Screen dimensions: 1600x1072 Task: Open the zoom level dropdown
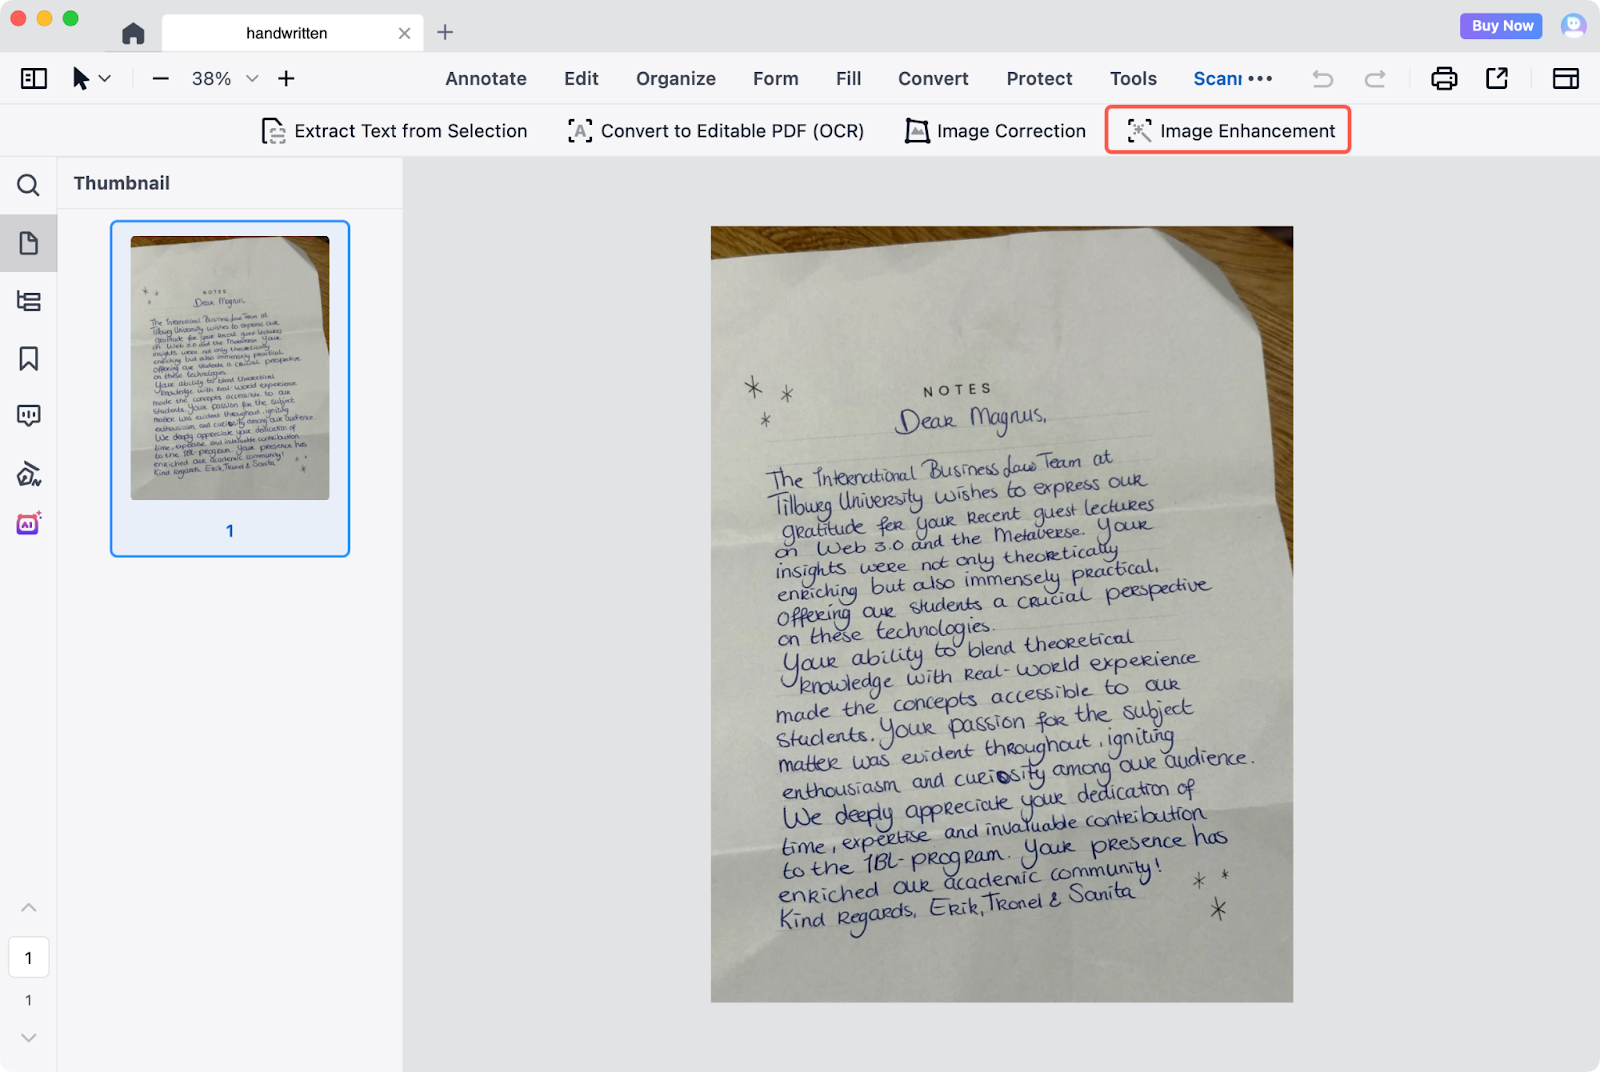click(252, 79)
